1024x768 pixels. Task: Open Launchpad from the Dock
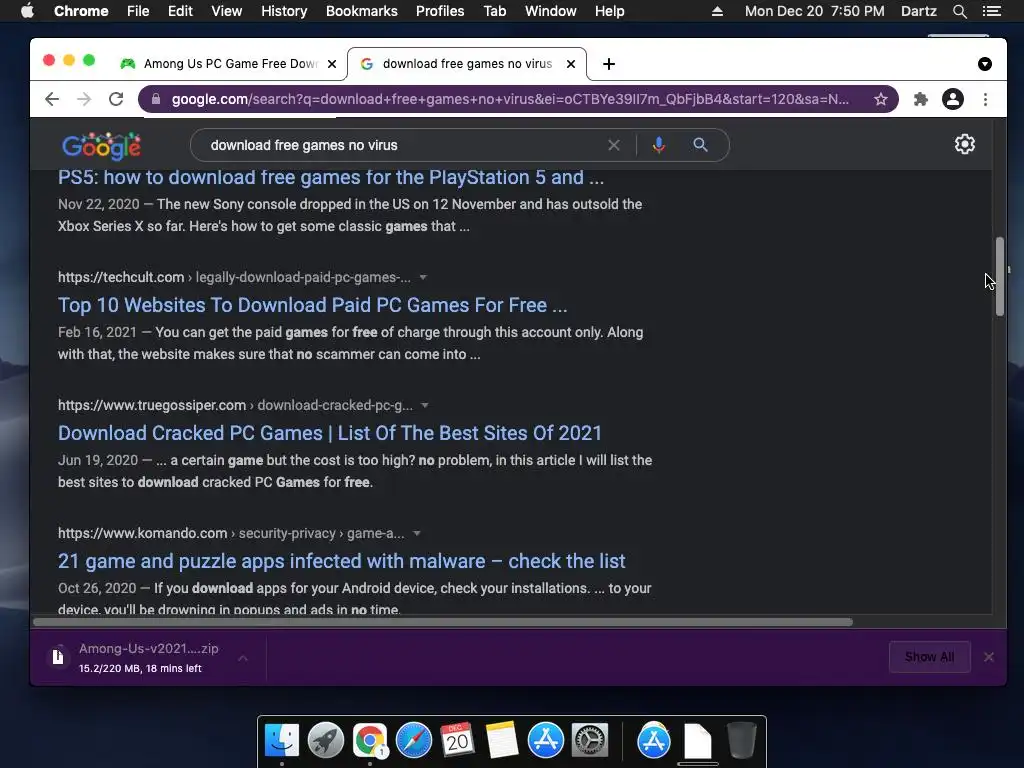(326, 741)
